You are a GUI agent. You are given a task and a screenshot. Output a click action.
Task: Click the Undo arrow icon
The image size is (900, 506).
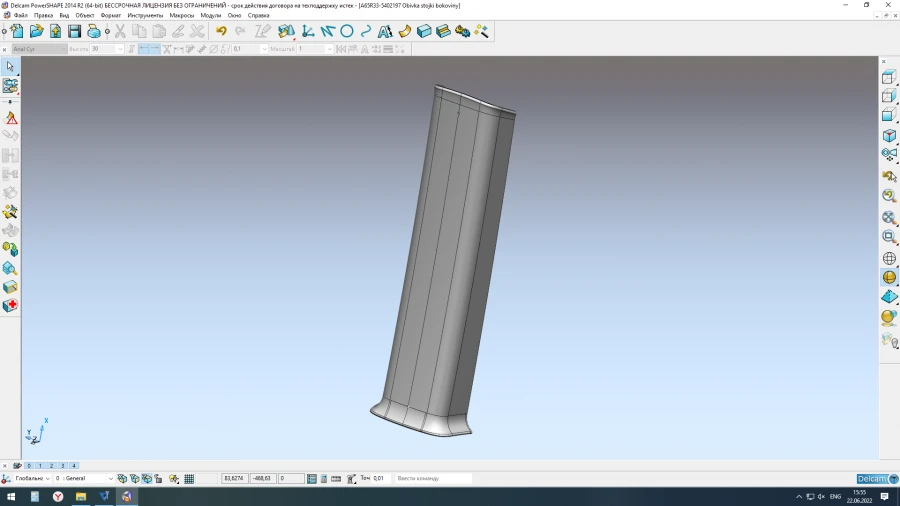click(x=221, y=31)
